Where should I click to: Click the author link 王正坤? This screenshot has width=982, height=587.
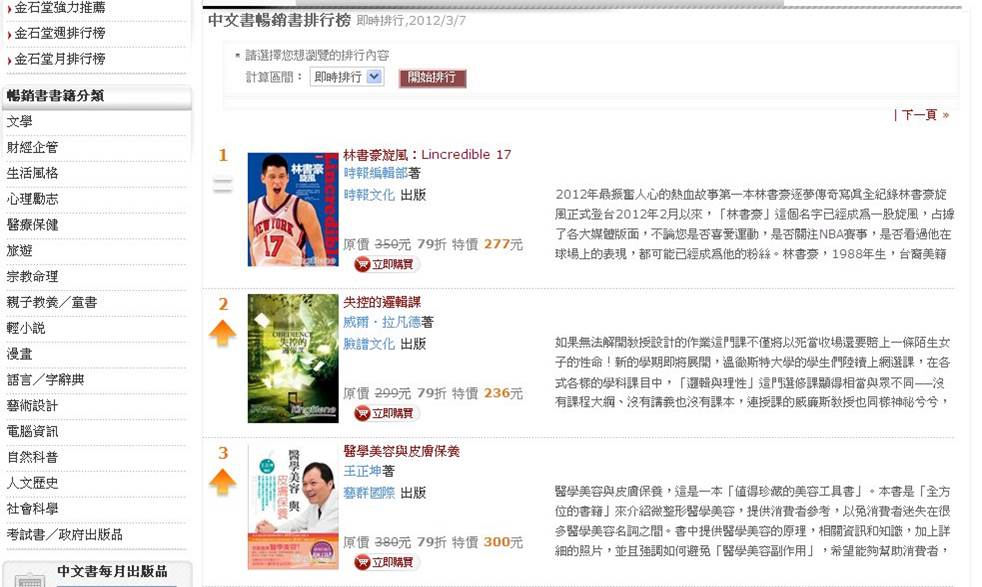[x=362, y=470]
